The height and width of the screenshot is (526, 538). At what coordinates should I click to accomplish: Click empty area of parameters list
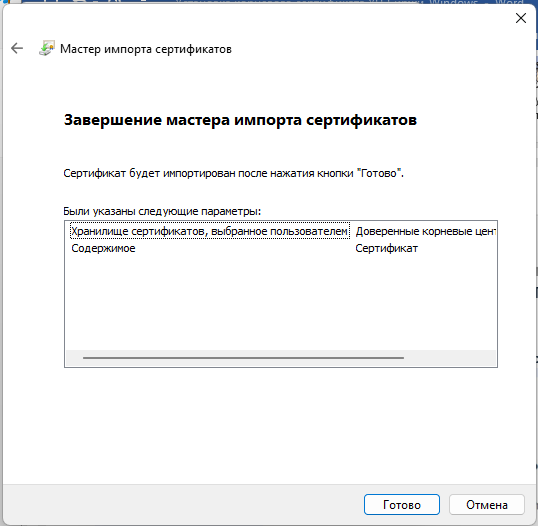tap(280, 302)
